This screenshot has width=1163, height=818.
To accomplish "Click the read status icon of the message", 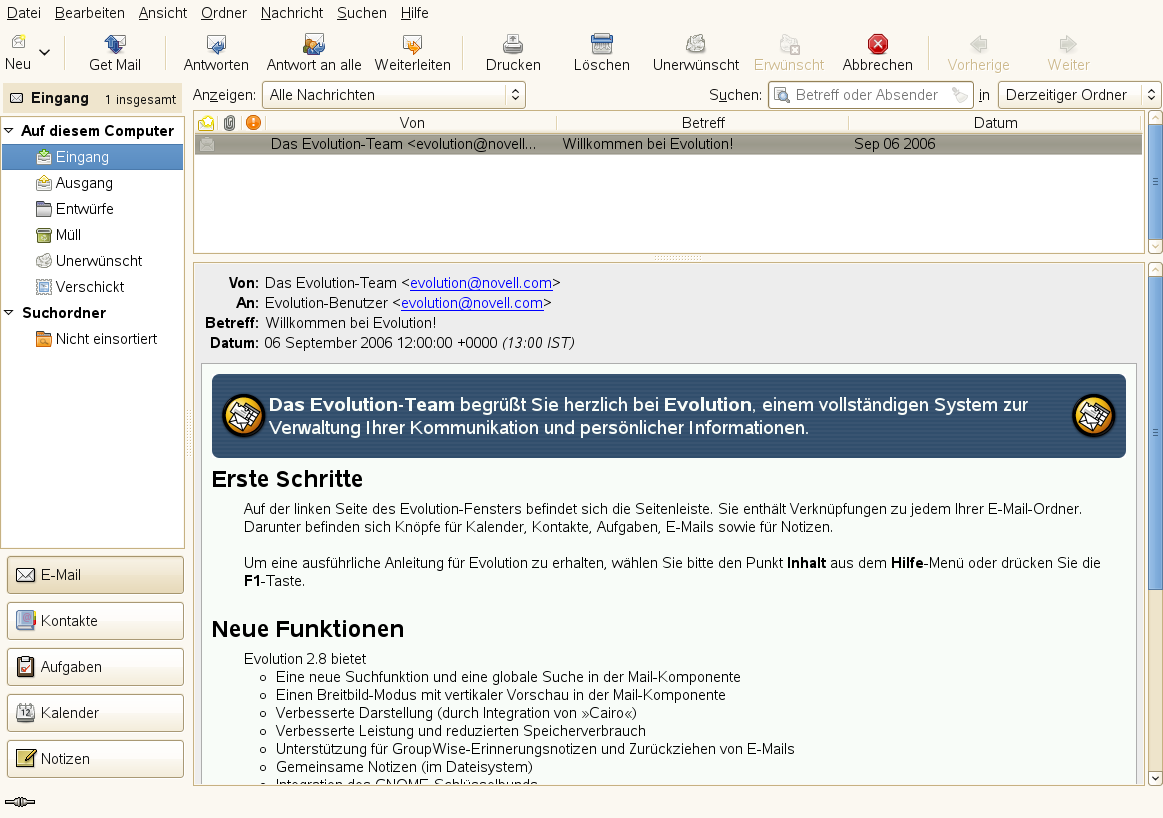I will point(207,144).
